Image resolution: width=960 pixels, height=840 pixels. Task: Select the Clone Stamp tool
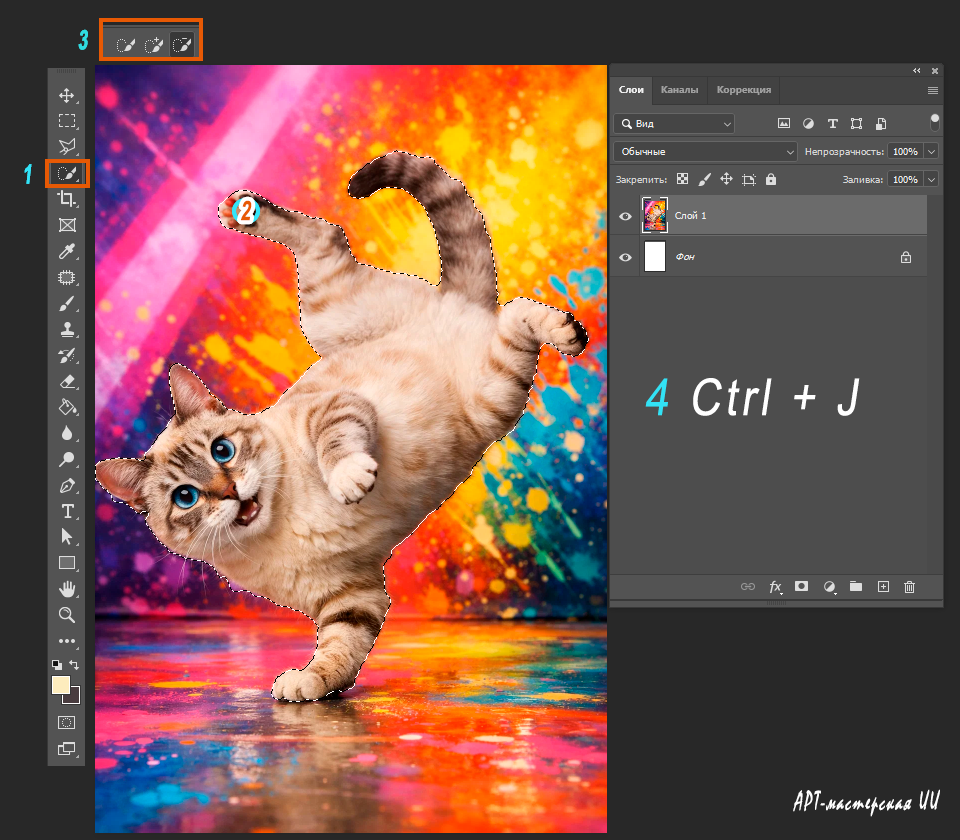67,329
